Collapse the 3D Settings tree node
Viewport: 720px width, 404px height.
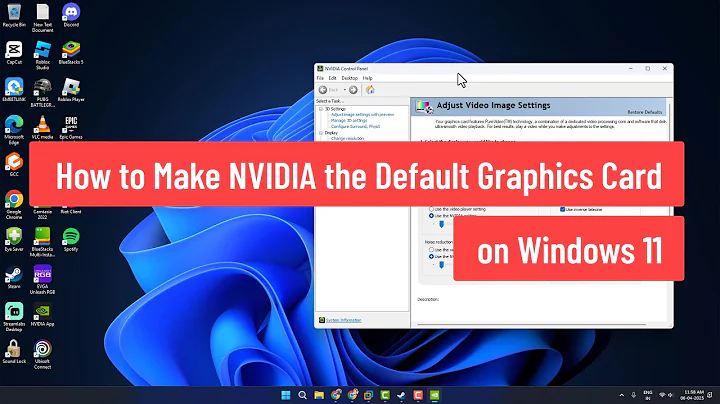point(321,109)
